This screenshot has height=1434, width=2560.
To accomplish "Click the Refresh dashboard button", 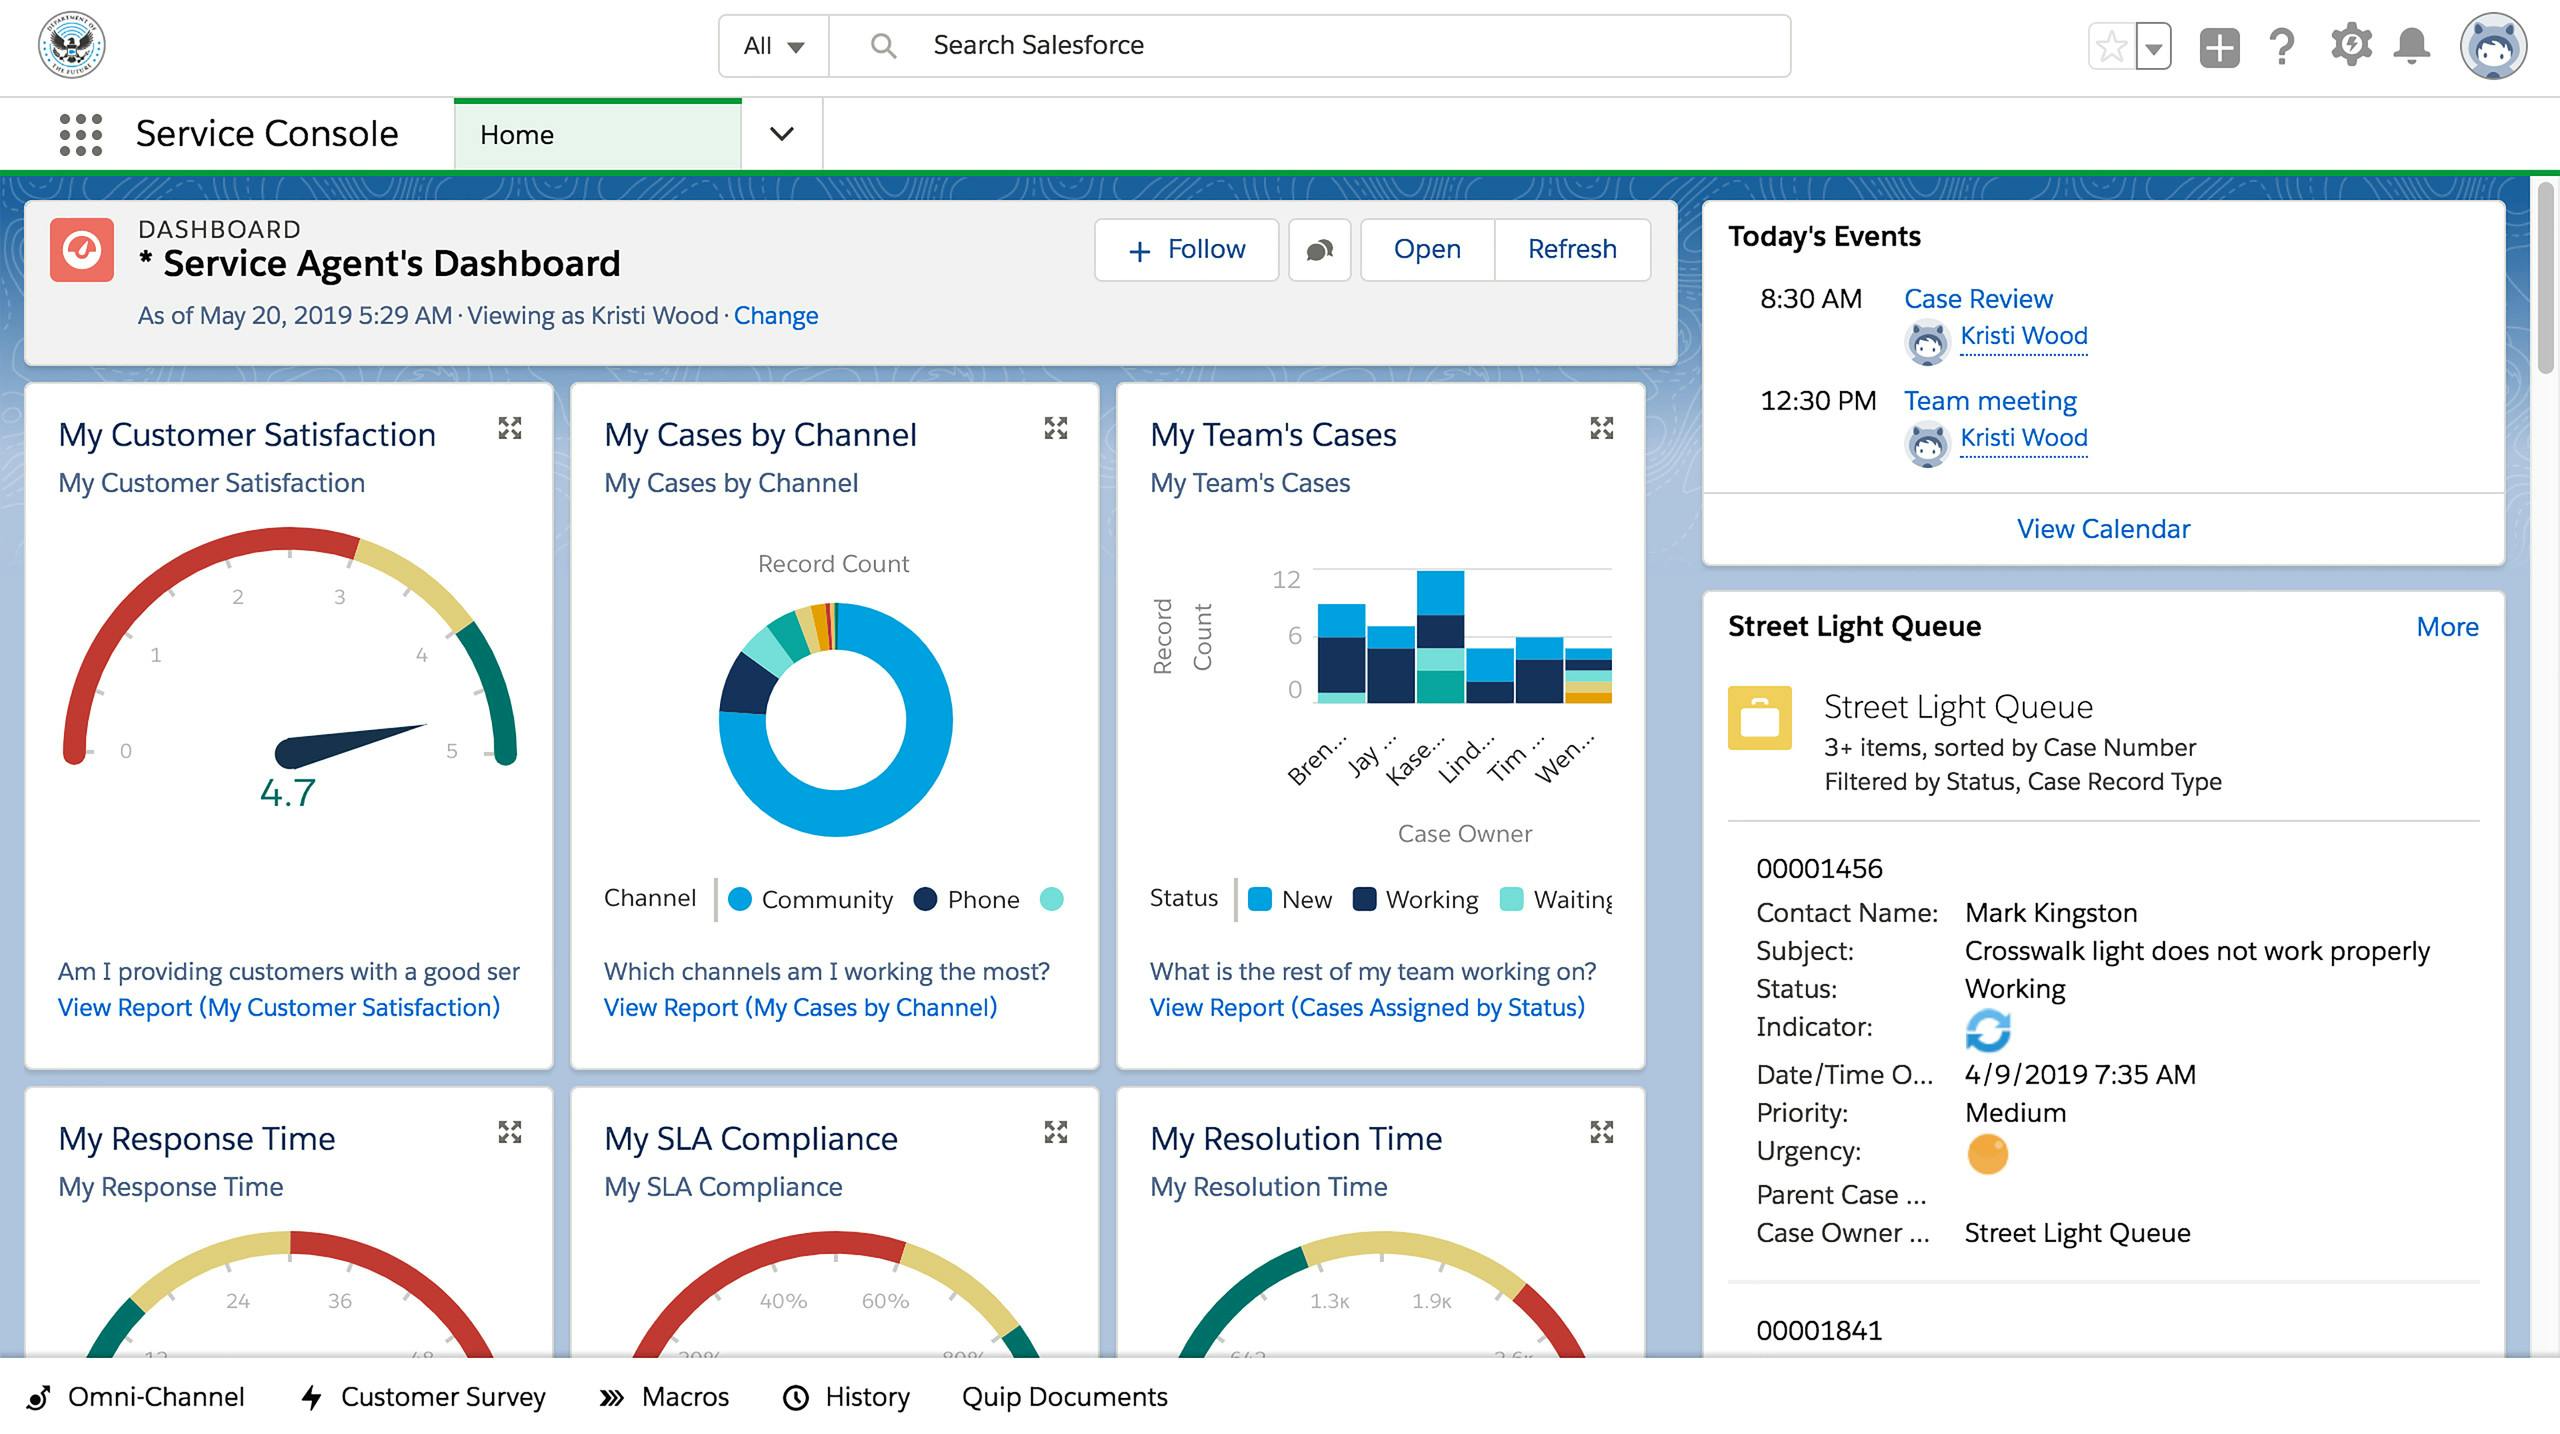I will (1572, 248).
